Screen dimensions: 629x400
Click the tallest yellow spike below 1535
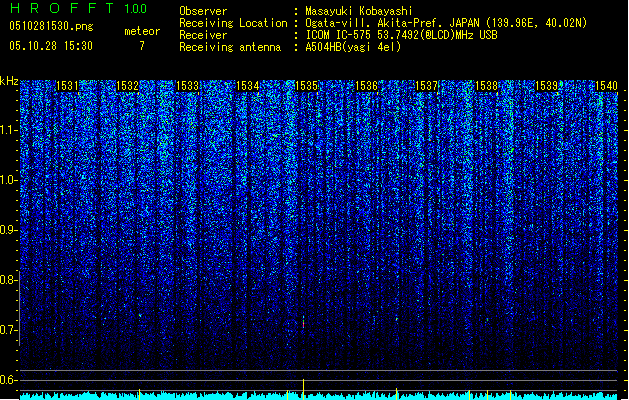point(303,389)
